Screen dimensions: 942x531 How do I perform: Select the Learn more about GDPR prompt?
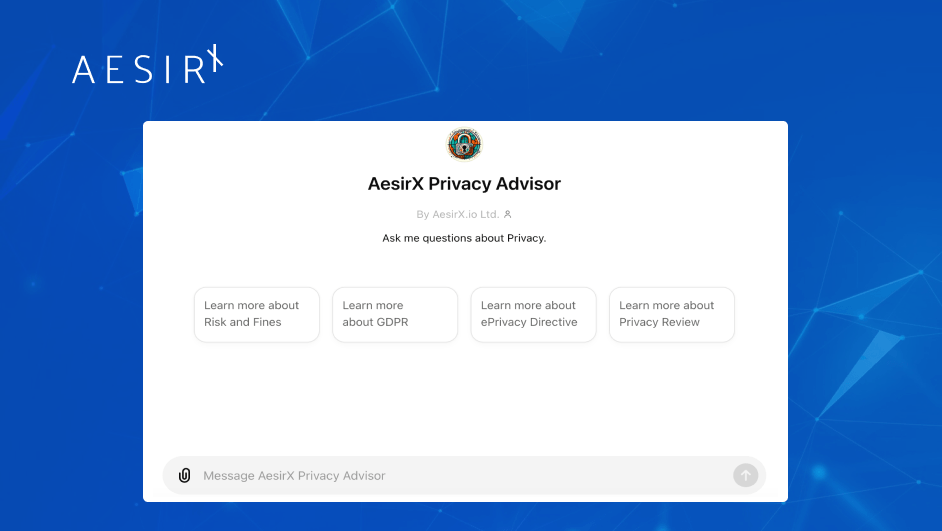pos(395,315)
